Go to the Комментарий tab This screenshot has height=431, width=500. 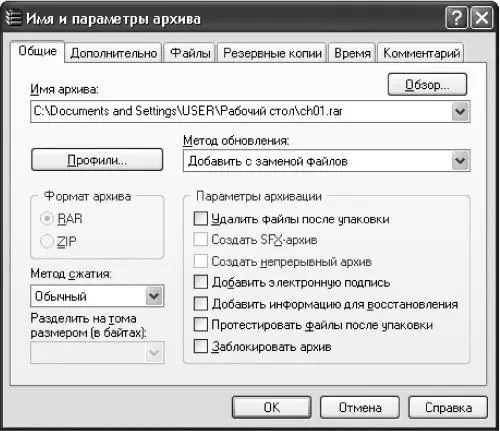[421, 53]
